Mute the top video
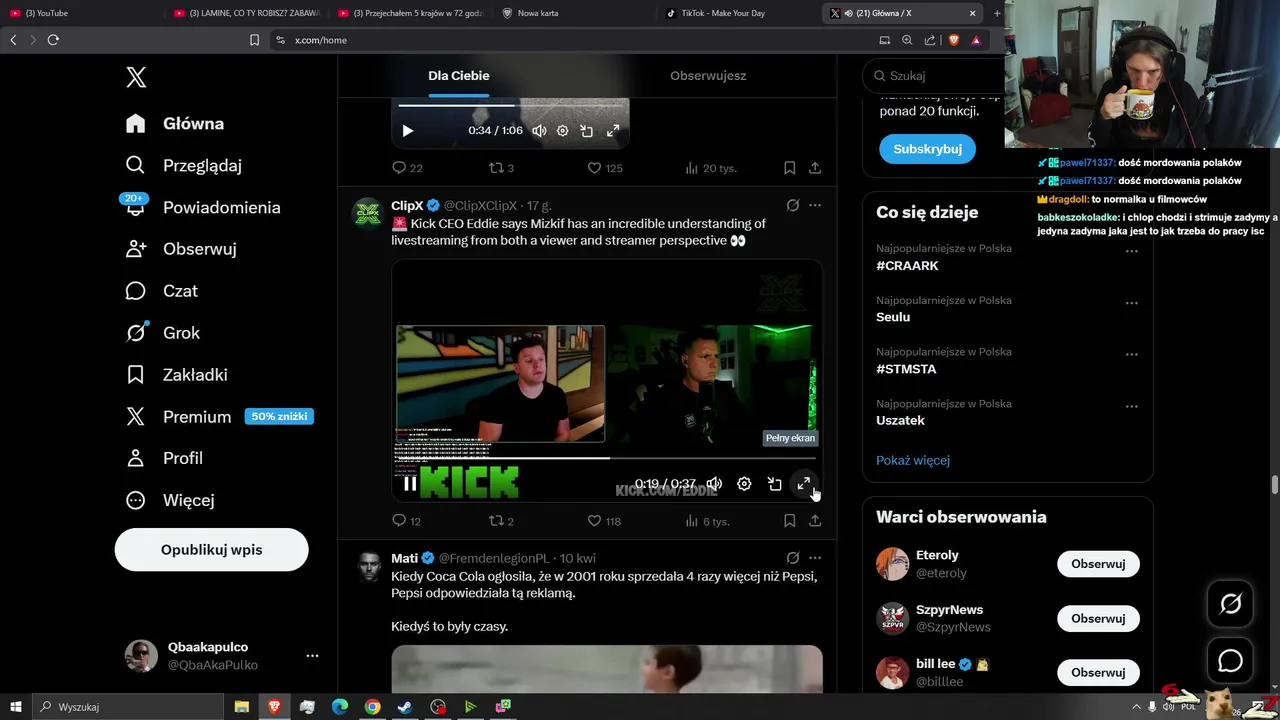1280x720 pixels. point(539,131)
